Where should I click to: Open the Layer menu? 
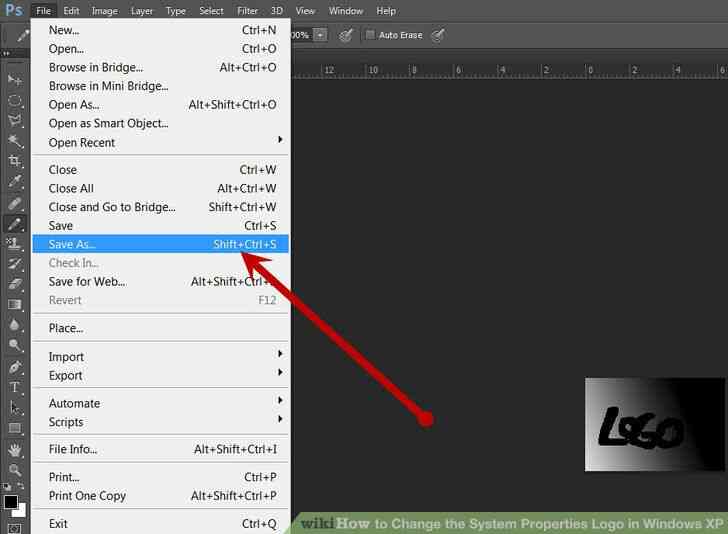pos(142,11)
